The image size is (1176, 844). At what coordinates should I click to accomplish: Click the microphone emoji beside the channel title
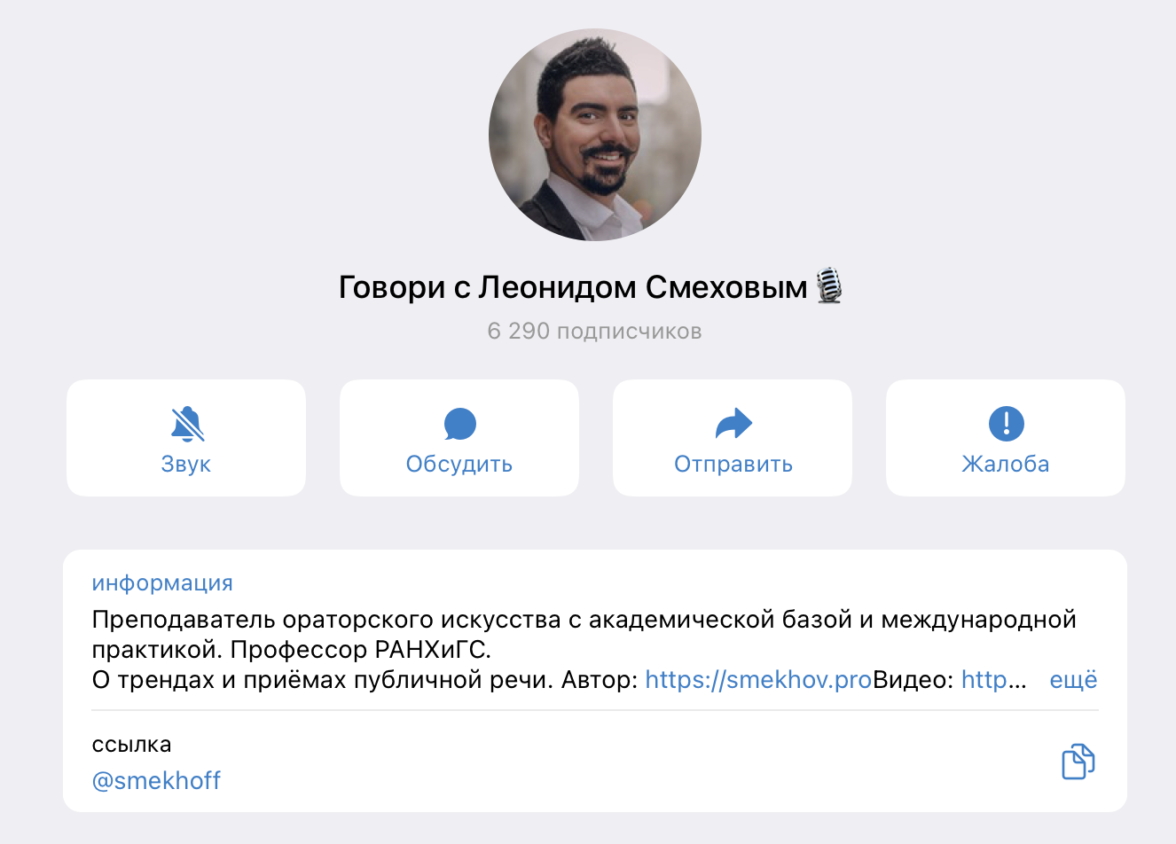(830, 286)
